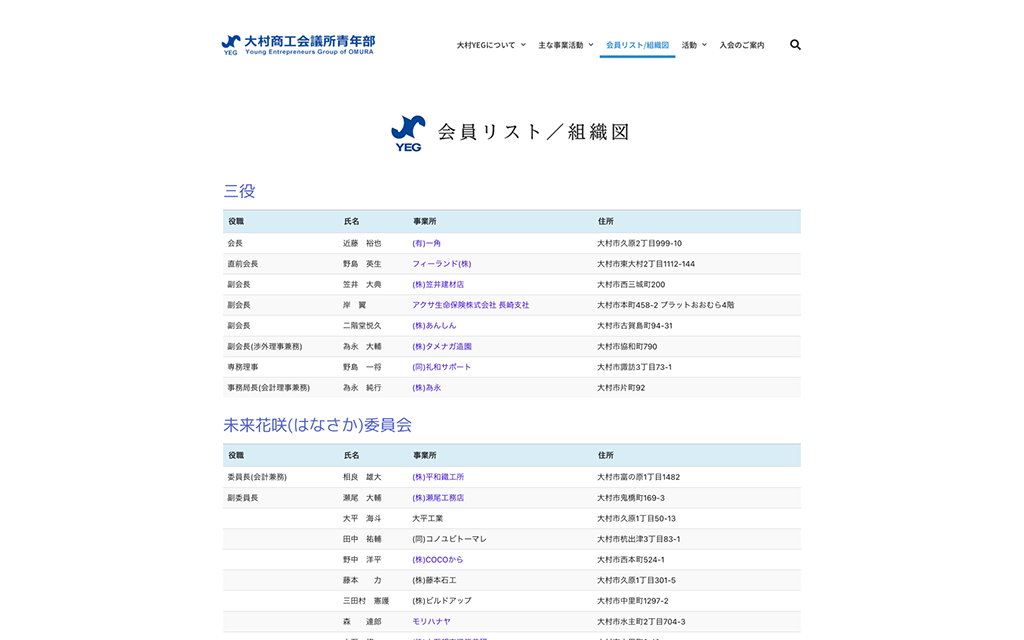Select name cell 田中 祐輔
Screen dimensions: 1024x640
[x=362, y=539]
